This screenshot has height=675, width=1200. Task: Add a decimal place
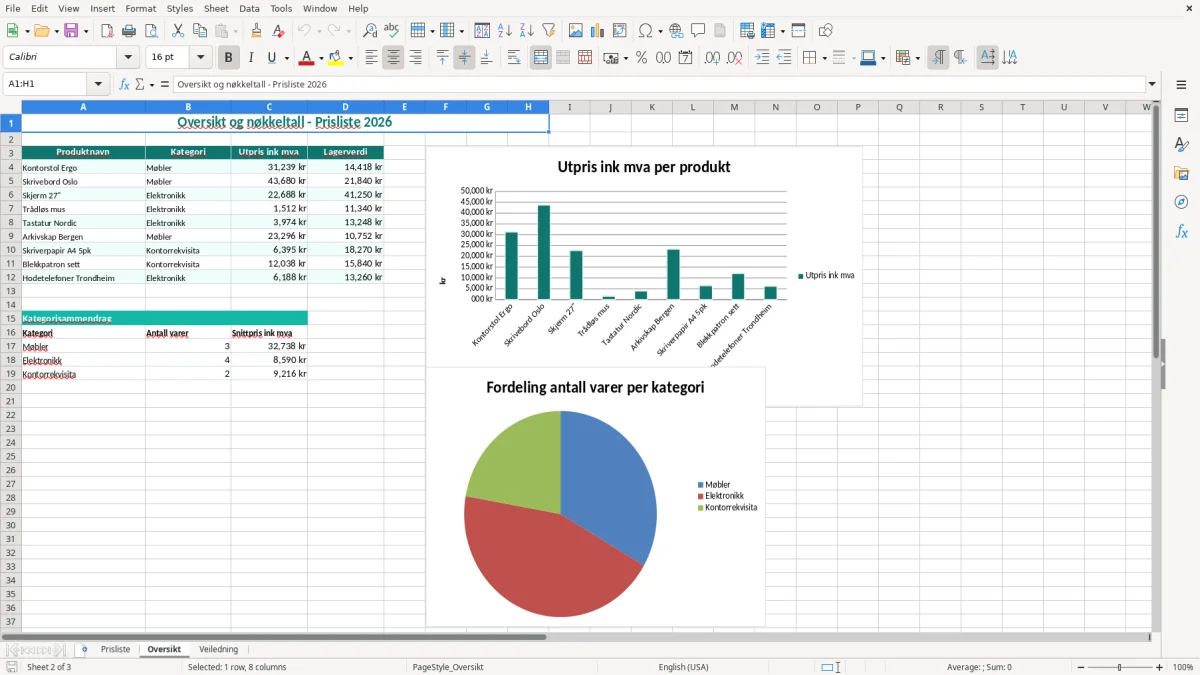point(712,58)
